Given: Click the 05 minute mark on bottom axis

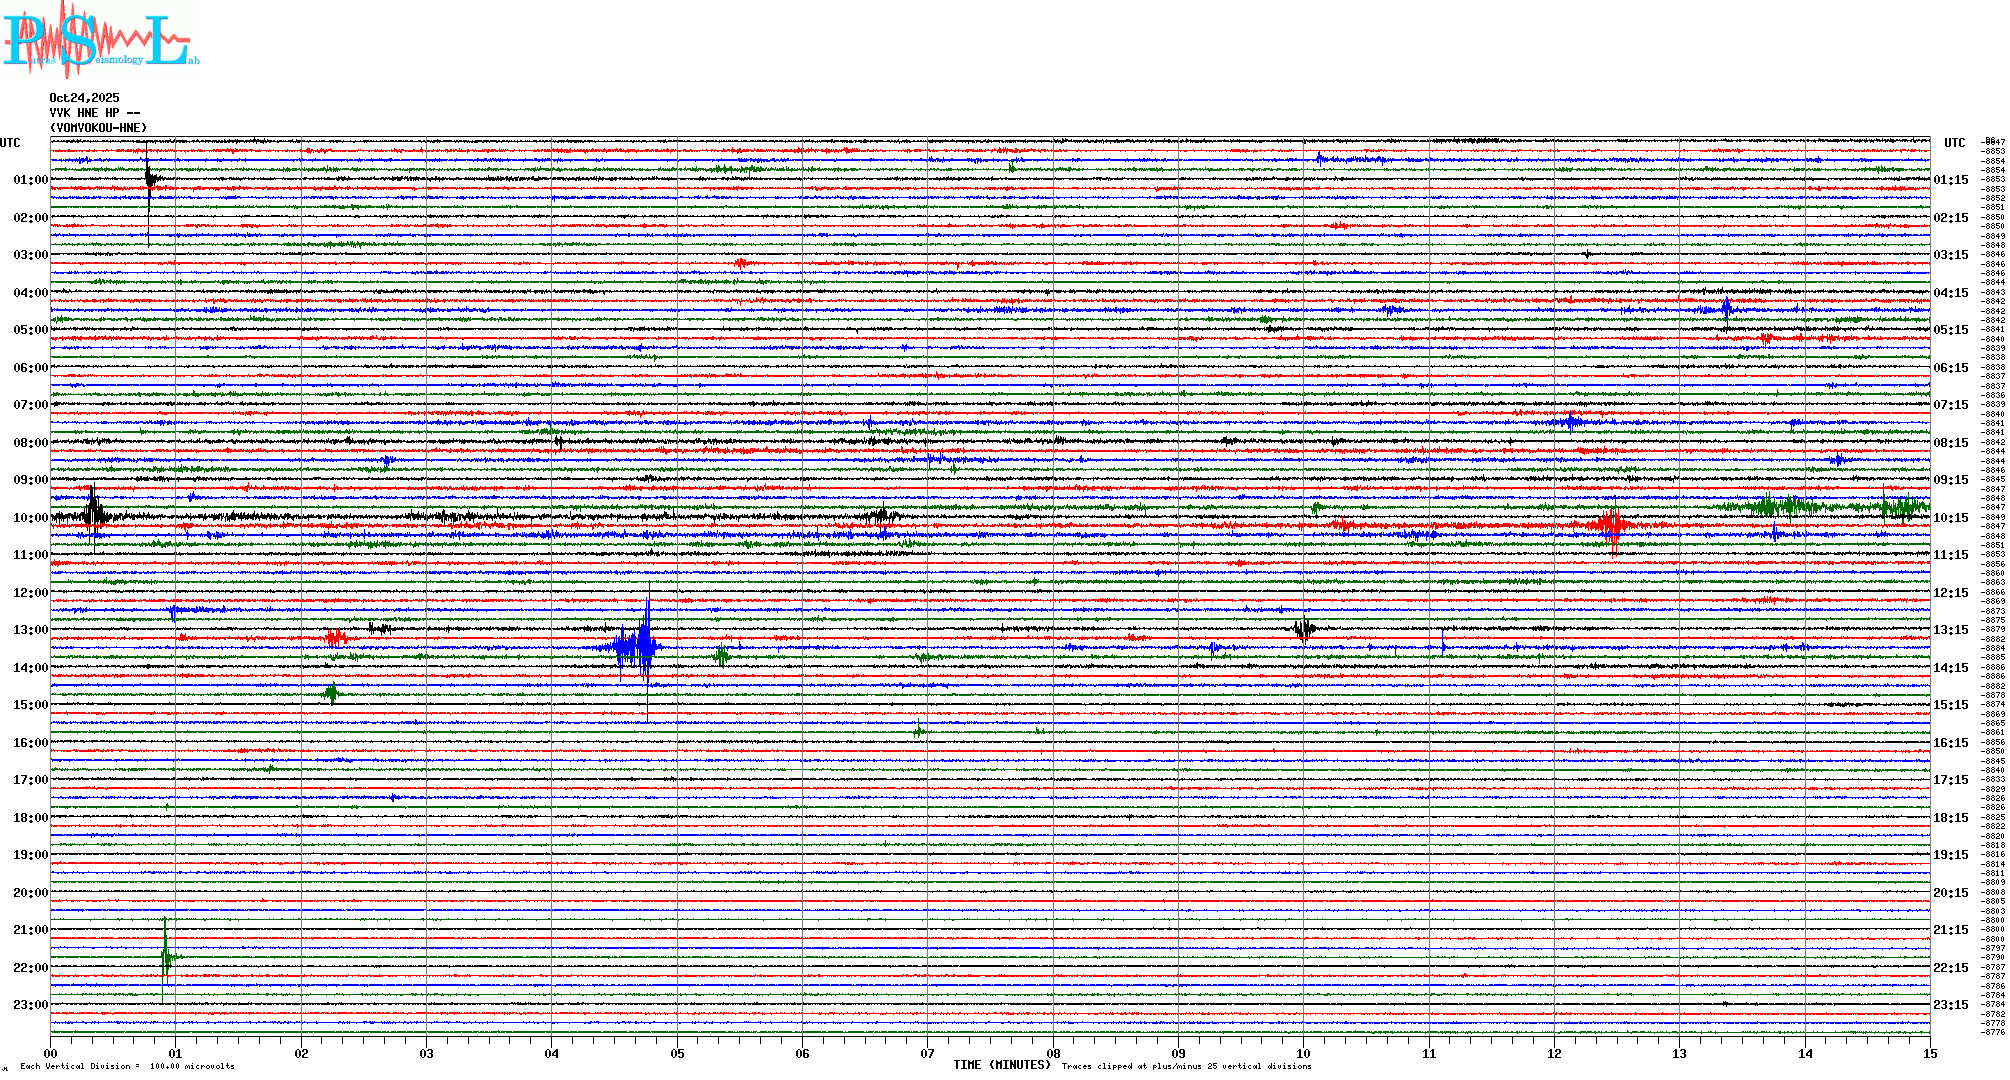Looking at the screenshot, I should 677,1053.
